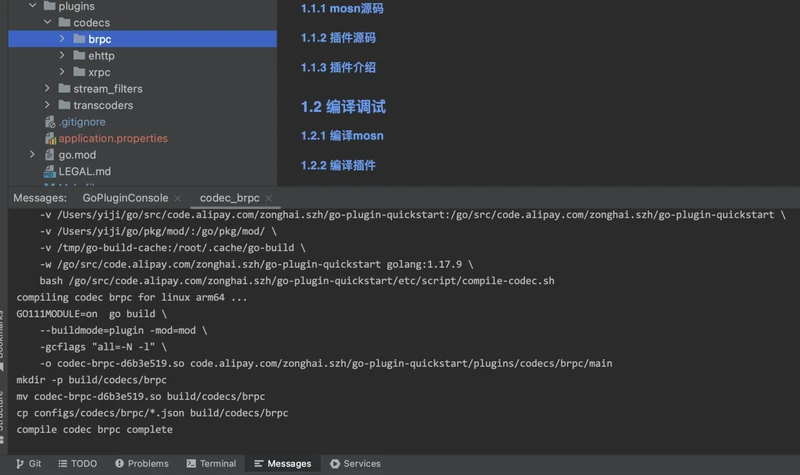Open the Services tool window

click(x=355, y=463)
